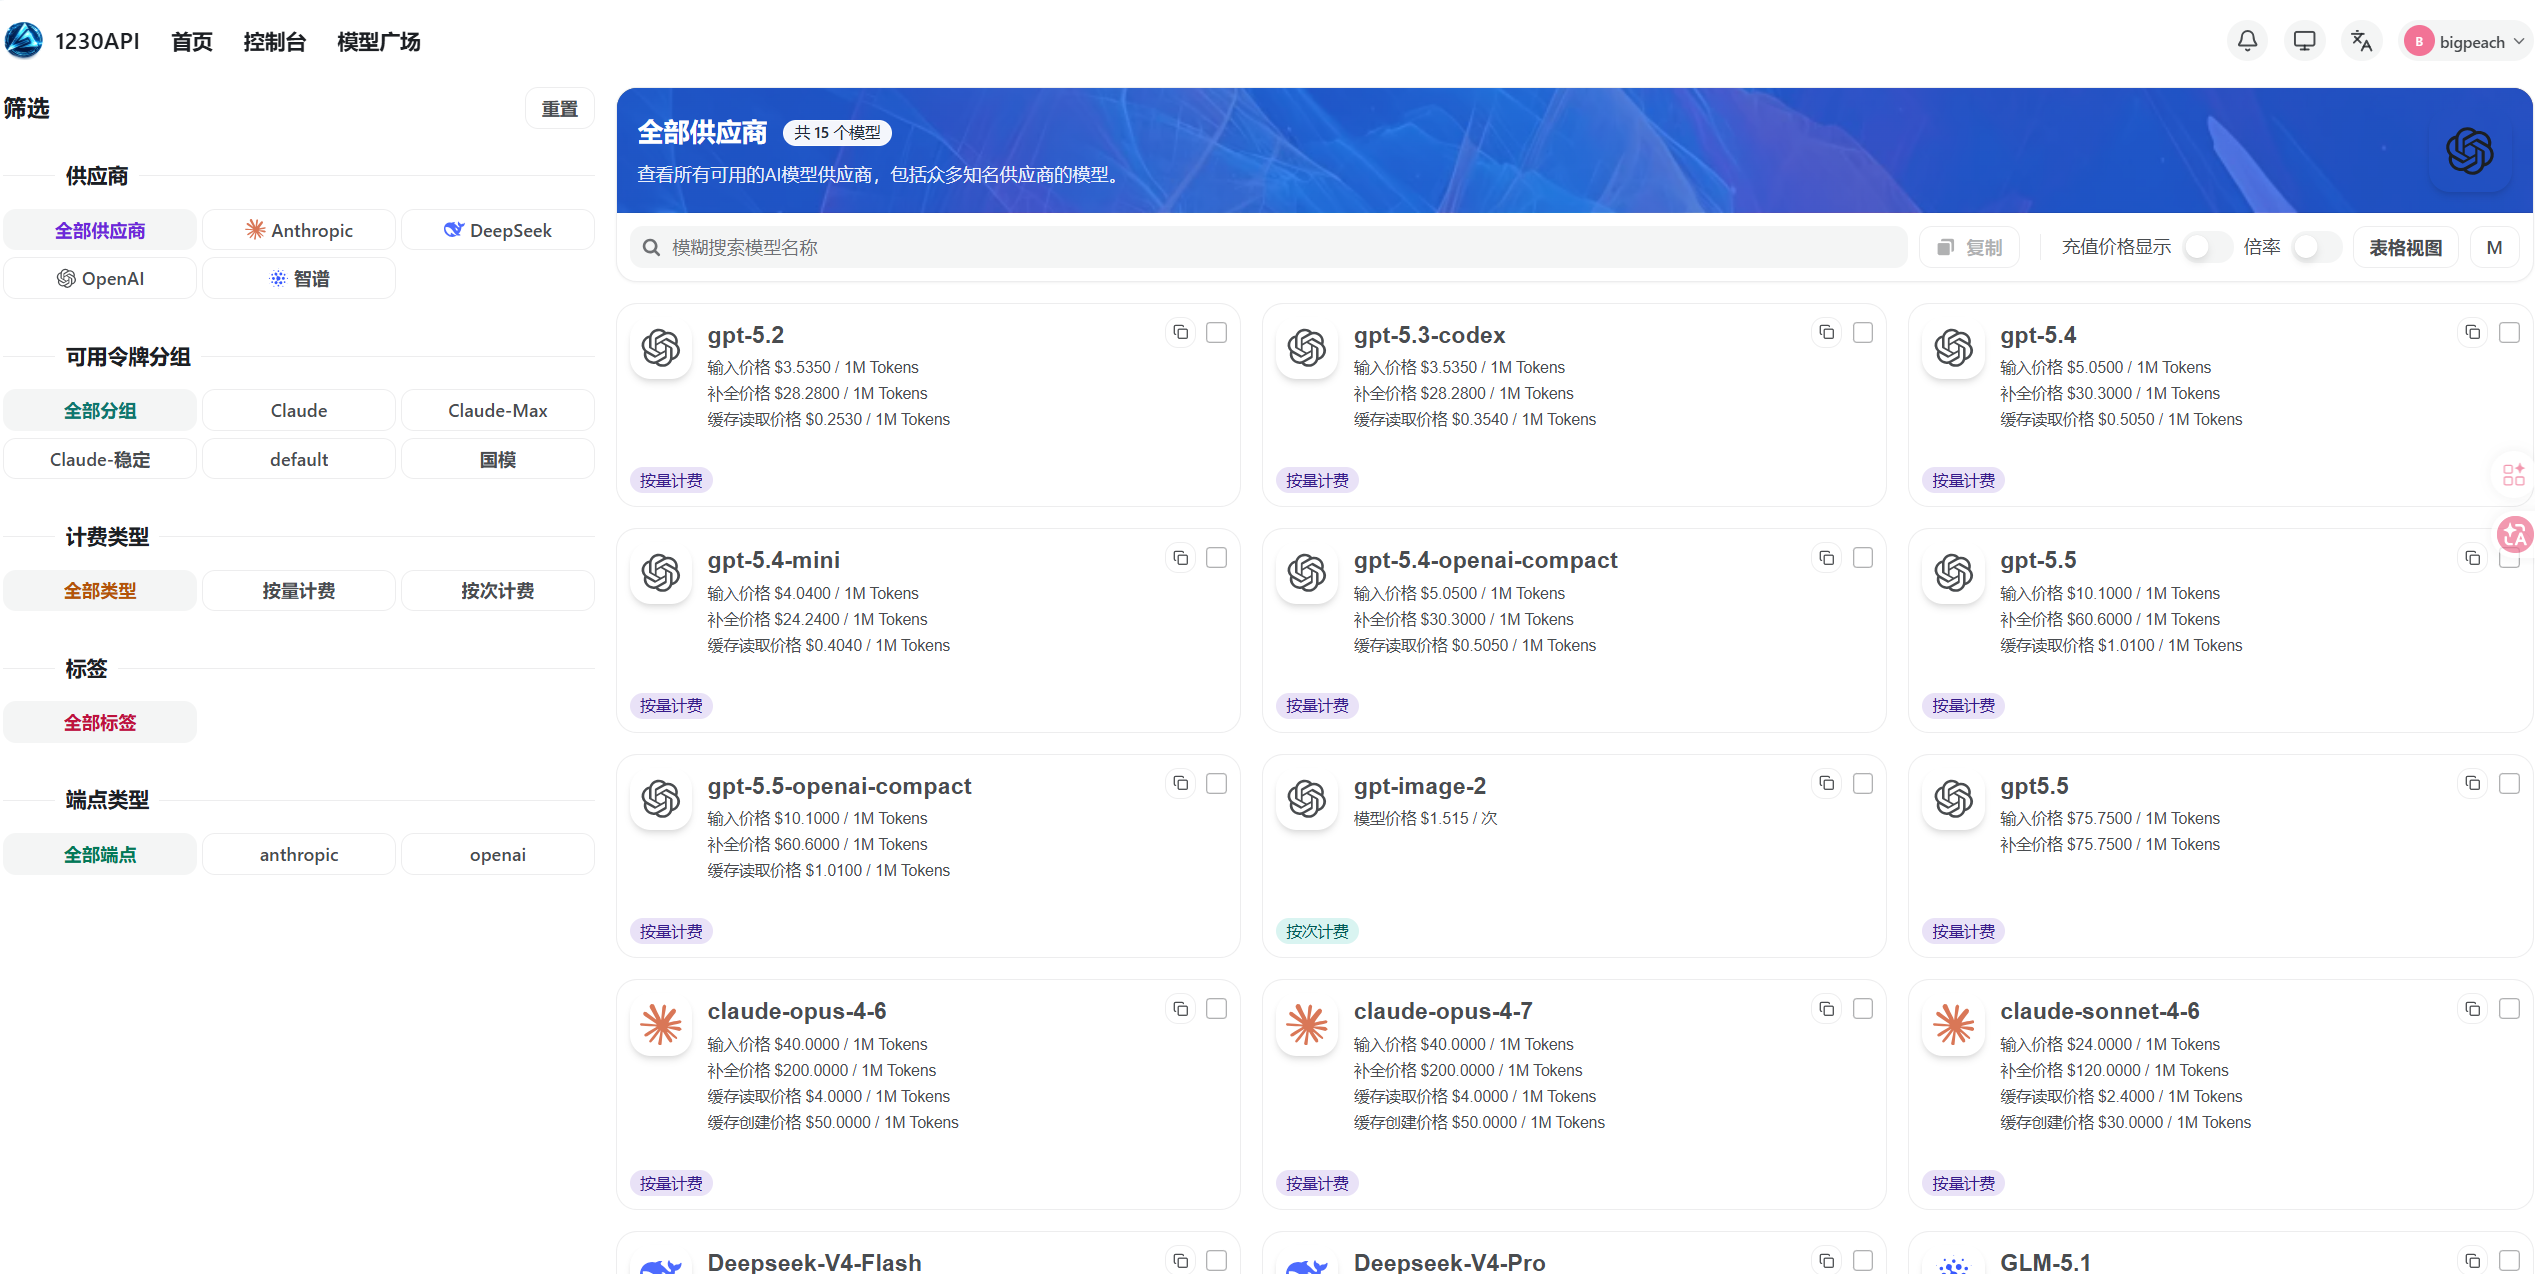
Task: Click the 1230API logo icon
Action: pyautogui.click(x=24, y=41)
